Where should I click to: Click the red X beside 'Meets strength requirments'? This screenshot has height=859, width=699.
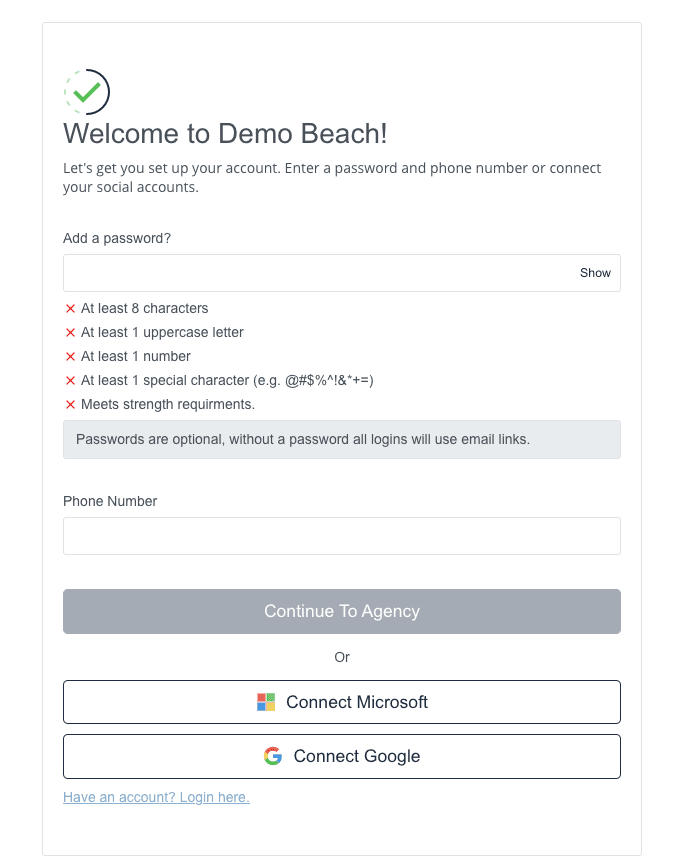pos(70,405)
